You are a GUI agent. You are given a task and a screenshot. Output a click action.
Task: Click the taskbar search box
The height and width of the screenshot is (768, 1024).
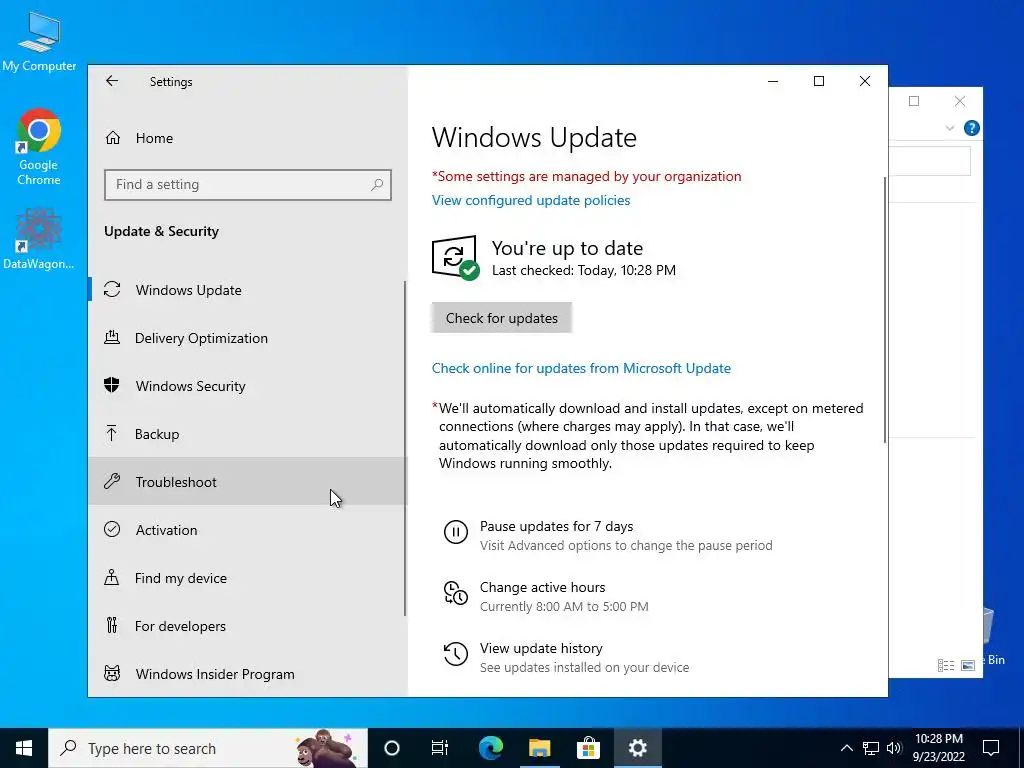coord(208,748)
